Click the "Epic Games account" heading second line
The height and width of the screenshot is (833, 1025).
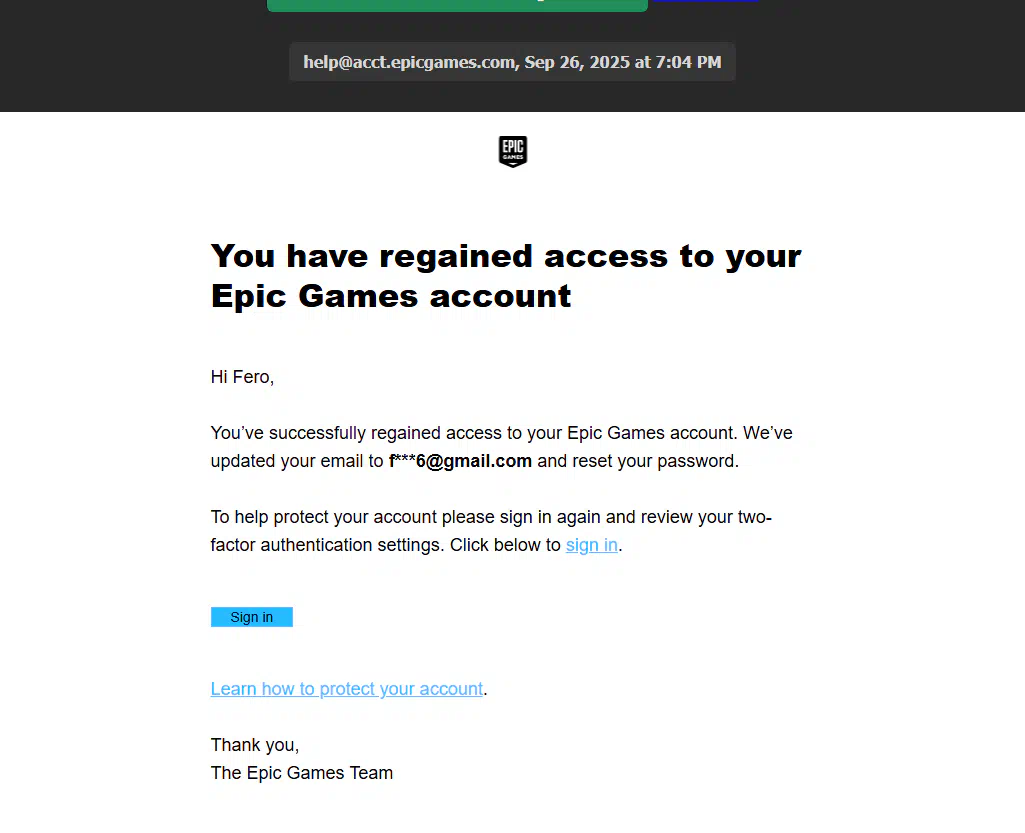coord(391,296)
